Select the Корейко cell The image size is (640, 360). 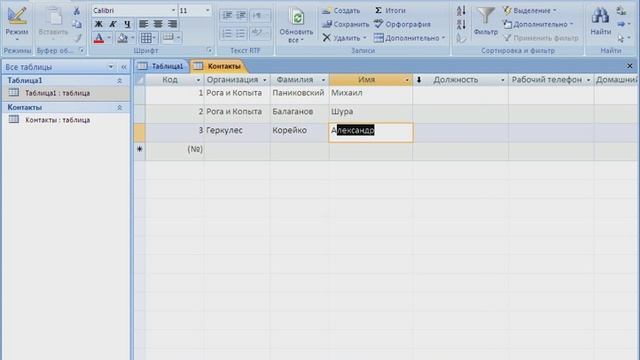[x=299, y=132]
